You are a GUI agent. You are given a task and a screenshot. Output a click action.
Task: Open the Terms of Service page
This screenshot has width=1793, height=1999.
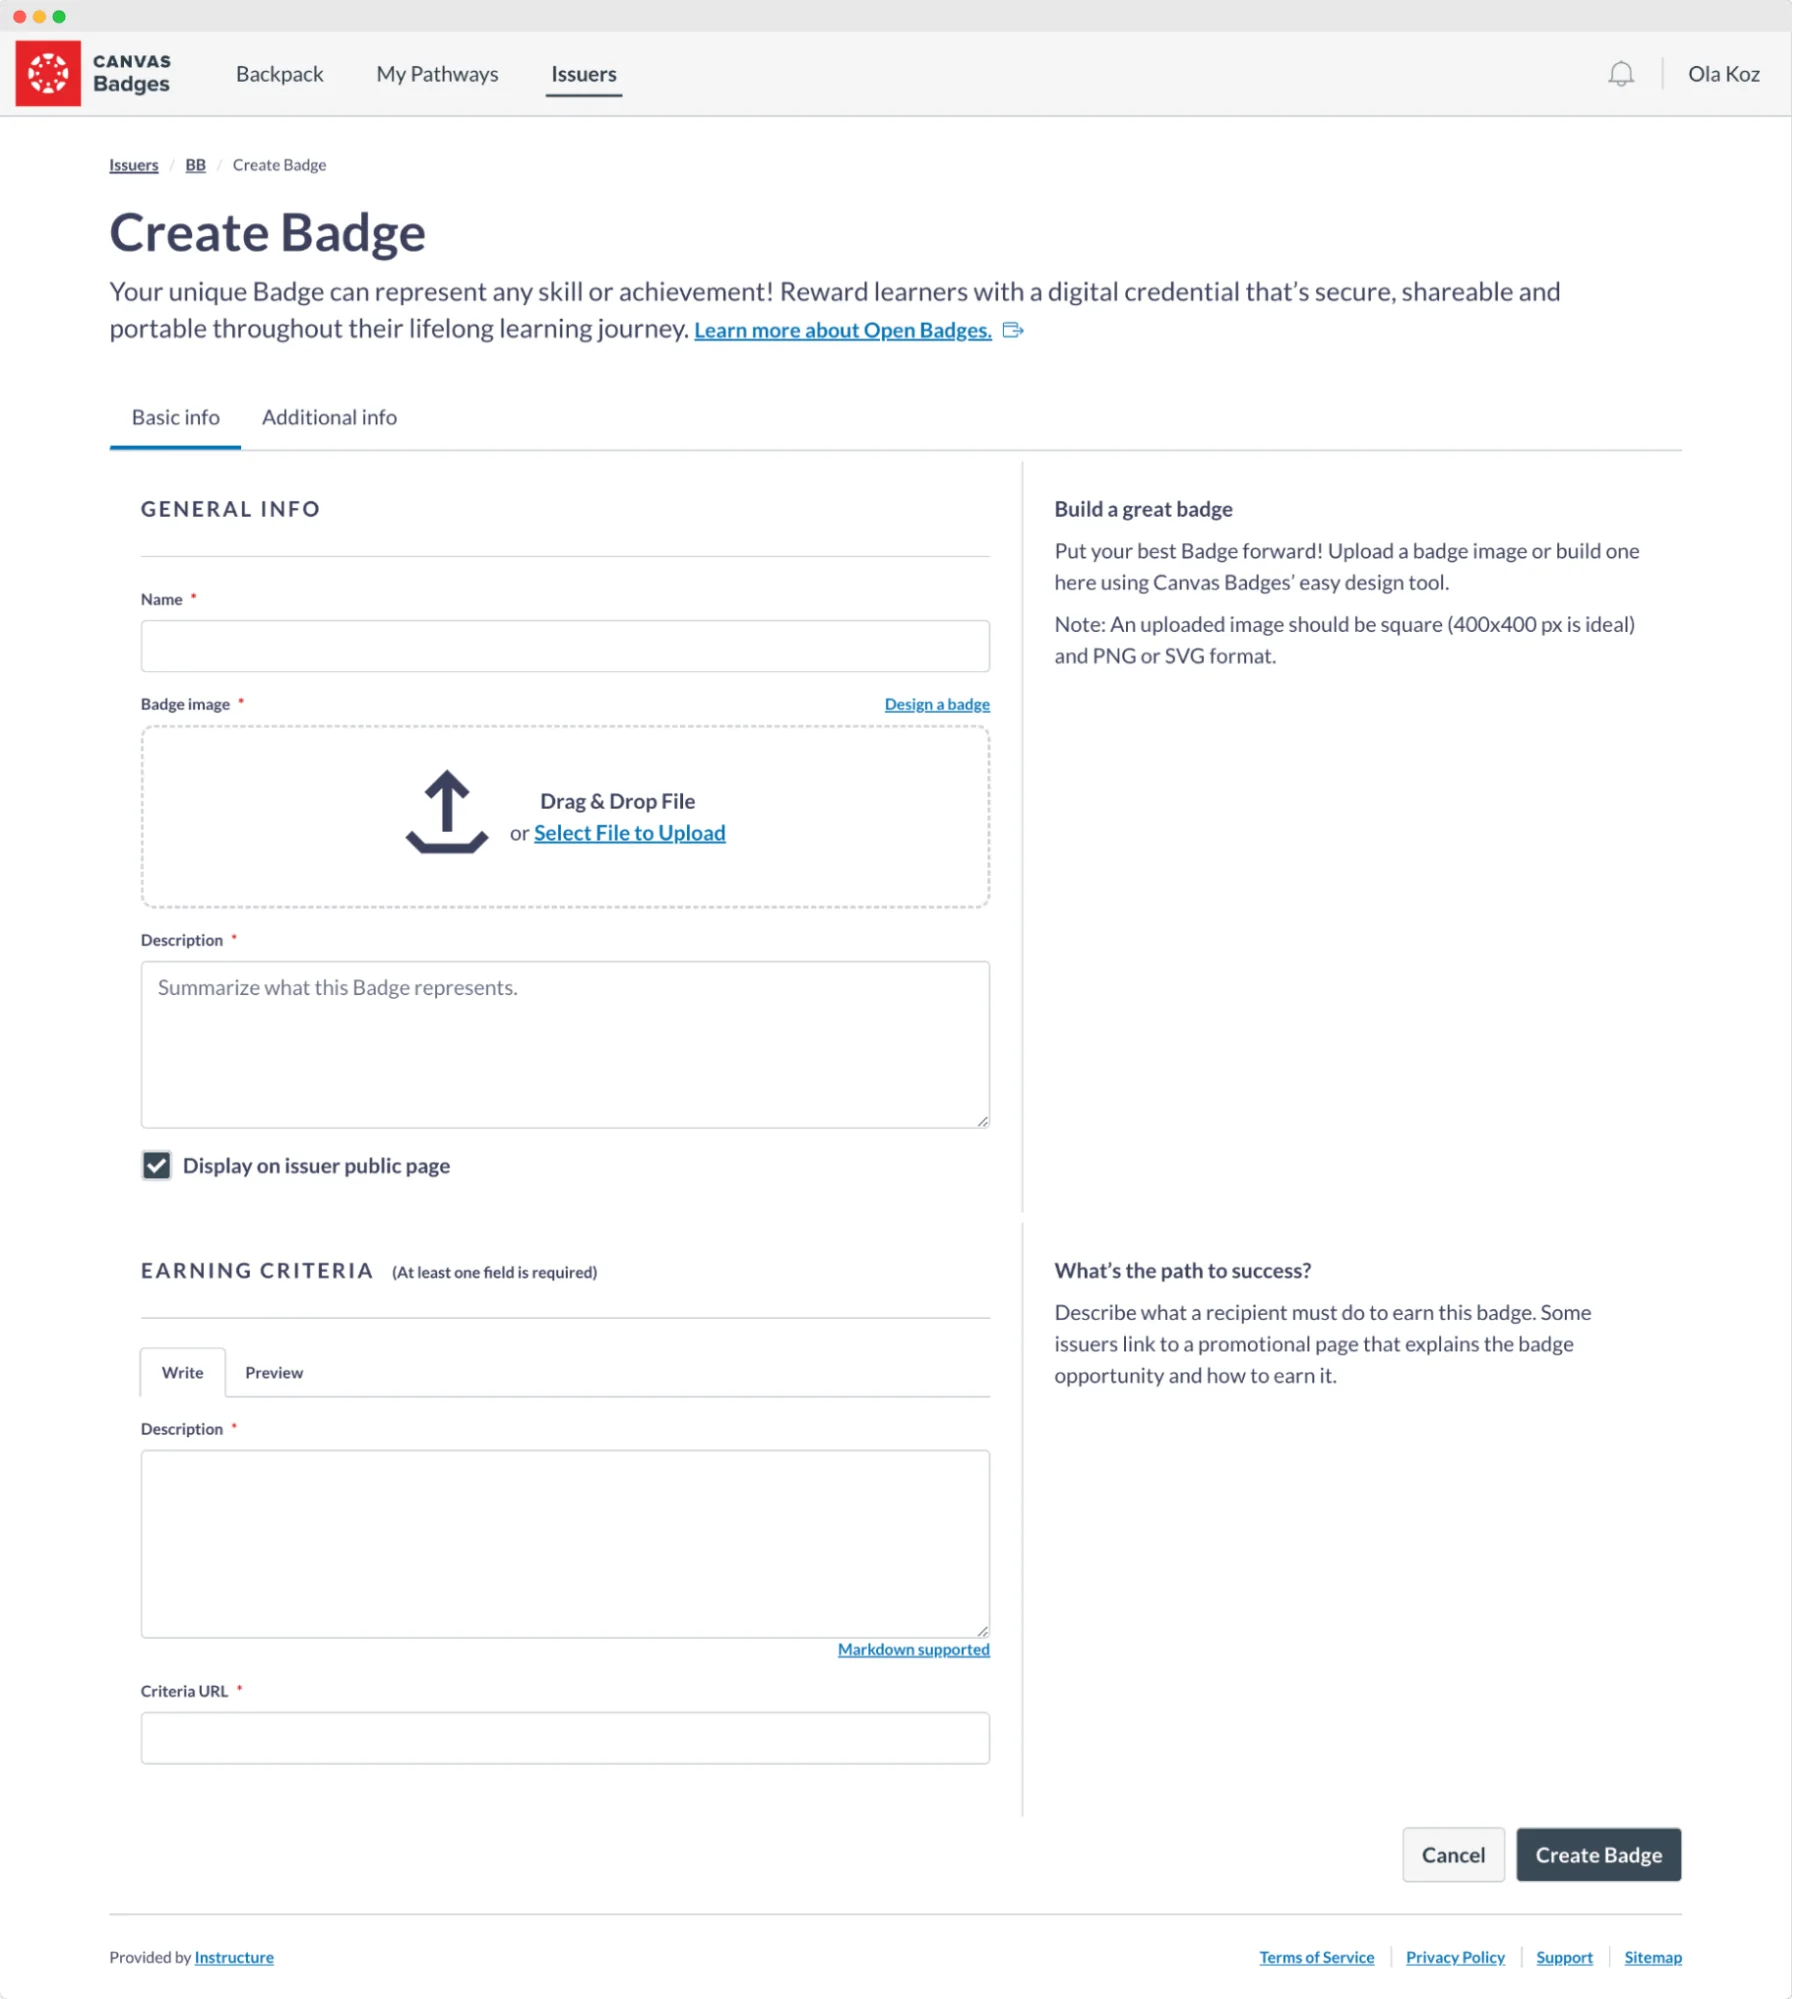pyautogui.click(x=1317, y=1957)
